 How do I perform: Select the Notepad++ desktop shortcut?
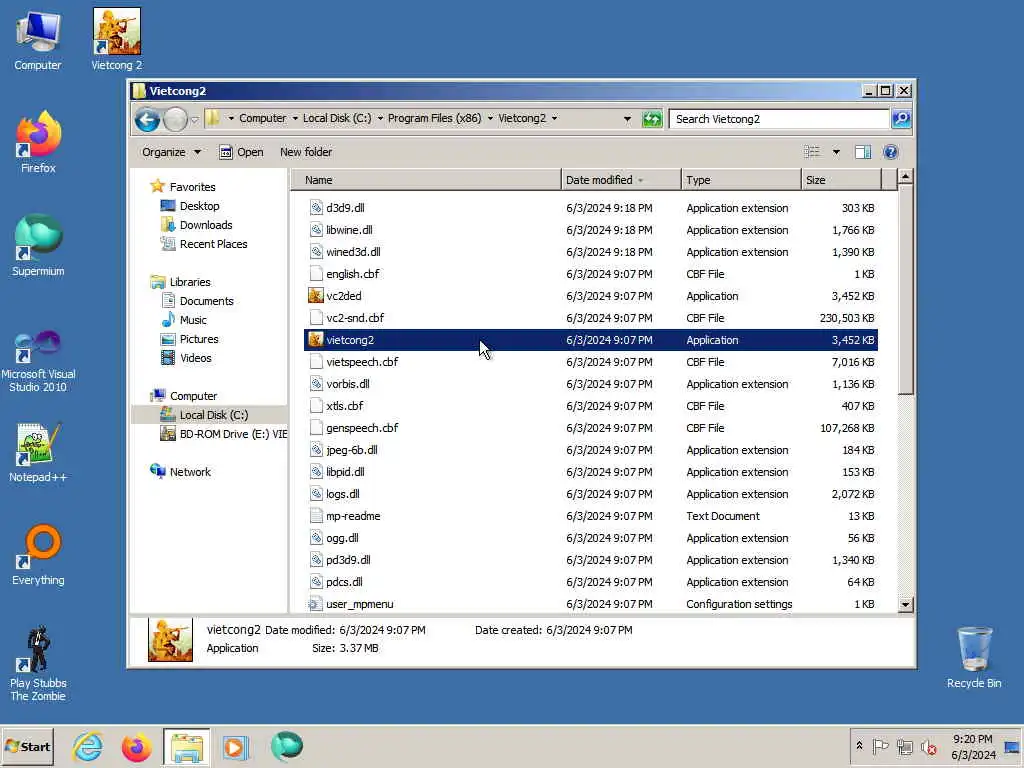[38, 452]
